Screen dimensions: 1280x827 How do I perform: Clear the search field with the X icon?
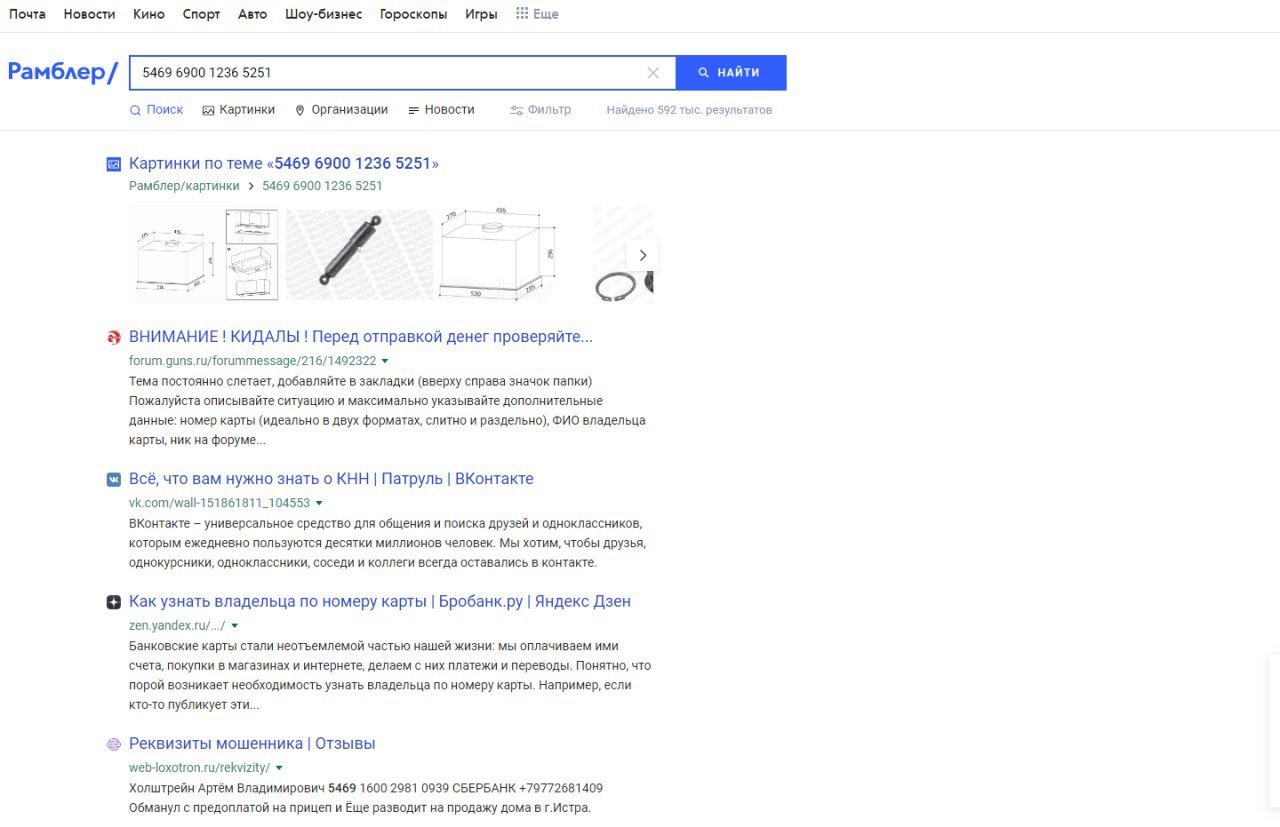[x=653, y=73]
